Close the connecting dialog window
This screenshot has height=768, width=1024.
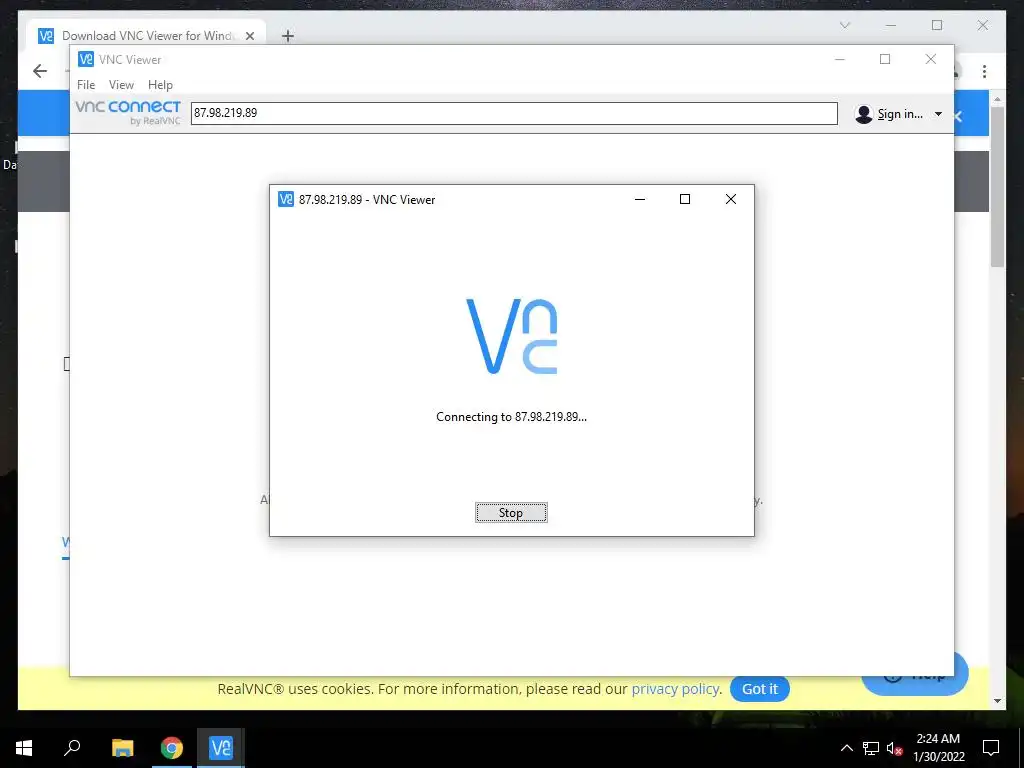(731, 199)
